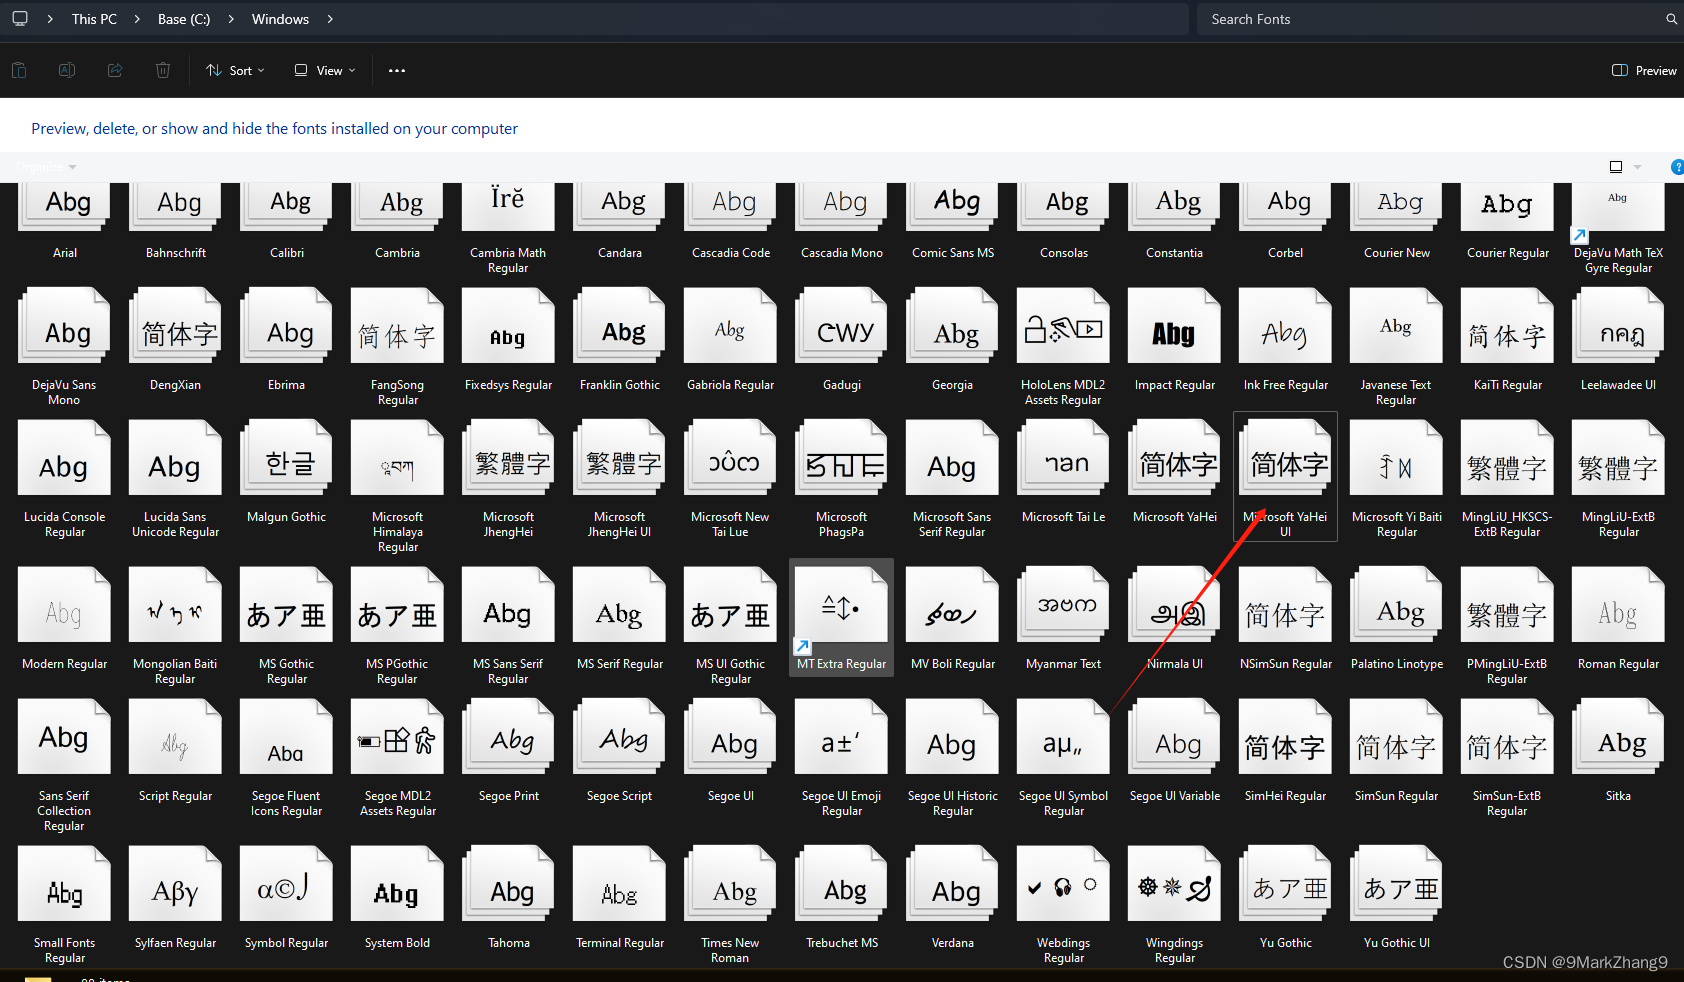Click the Trebuchet MS label
The height and width of the screenshot is (982, 1684).
[x=842, y=943]
